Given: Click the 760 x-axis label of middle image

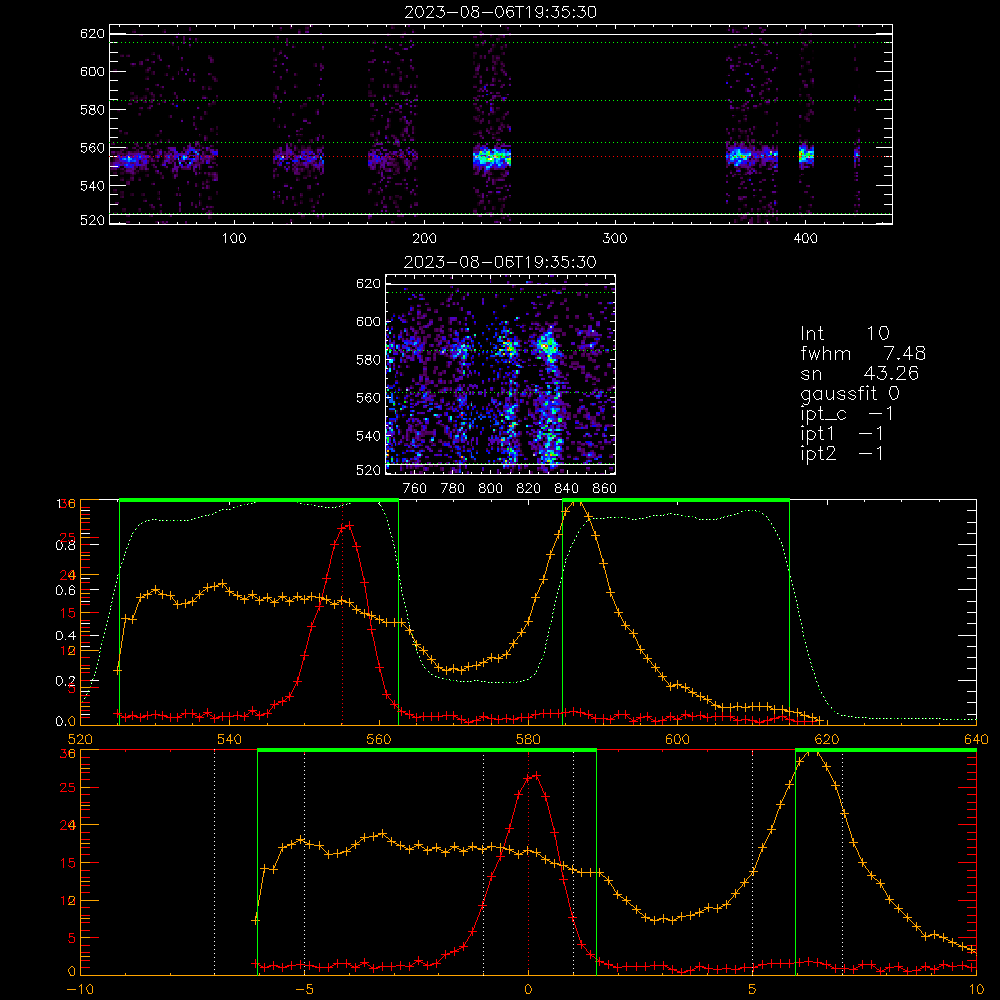Looking at the screenshot, I should (415, 489).
